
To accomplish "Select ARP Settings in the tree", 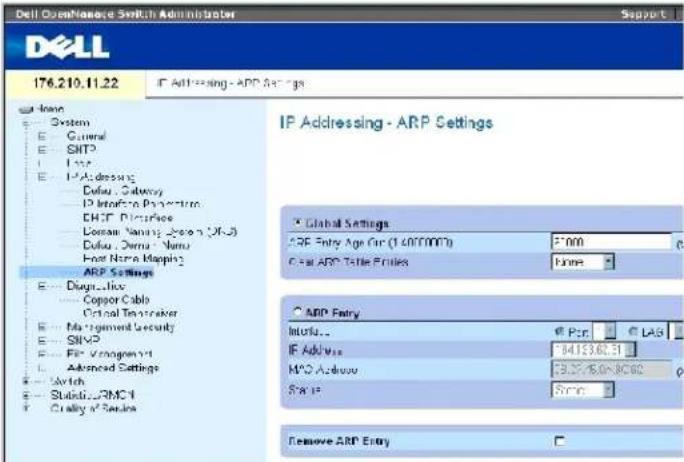I will [x=118, y=272].
